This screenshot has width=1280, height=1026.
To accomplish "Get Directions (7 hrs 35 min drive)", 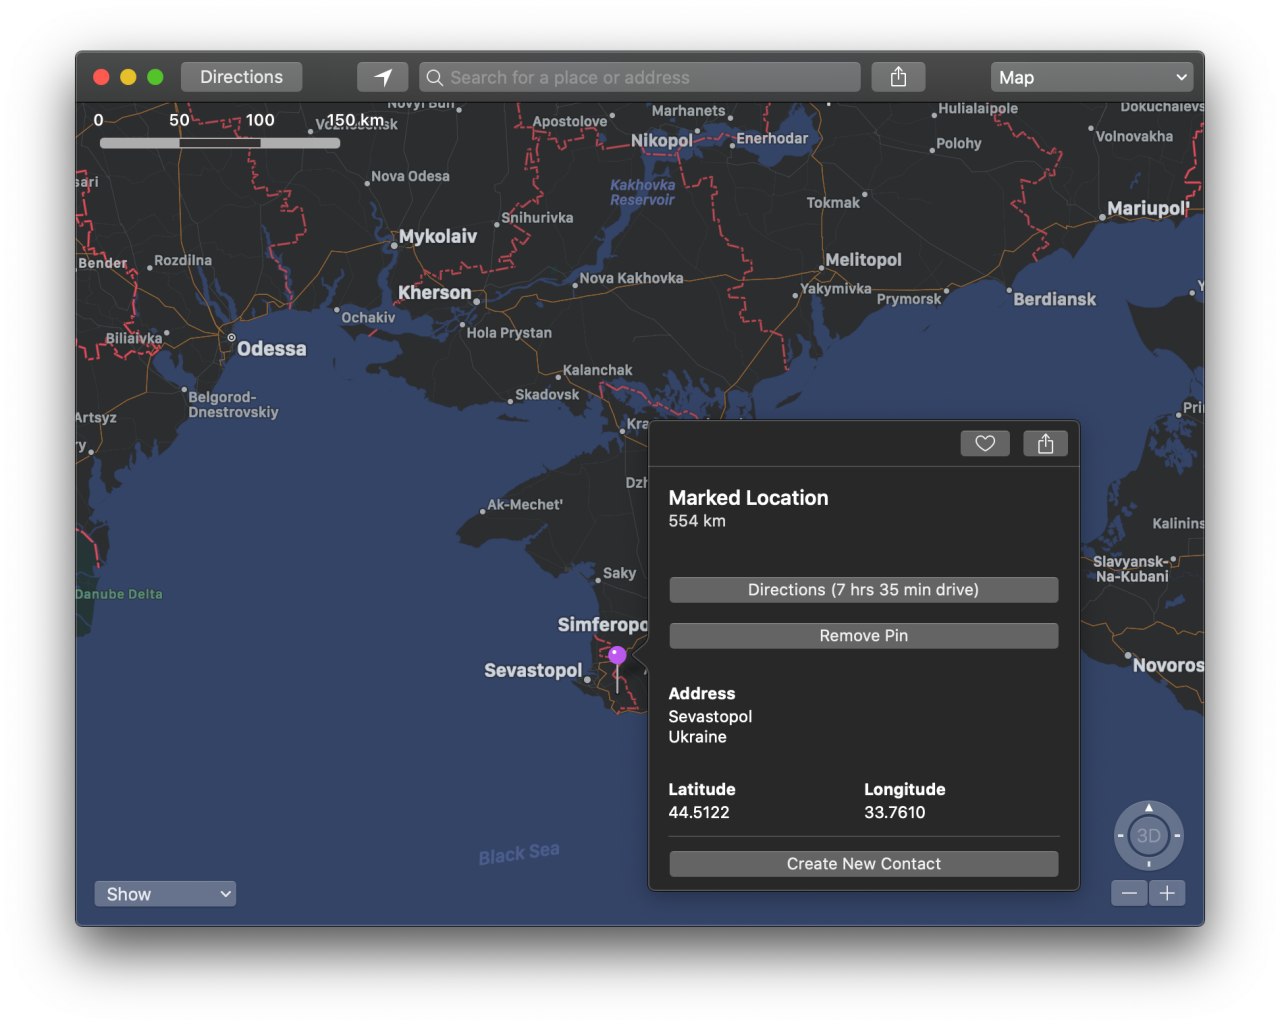I will 863,589.
